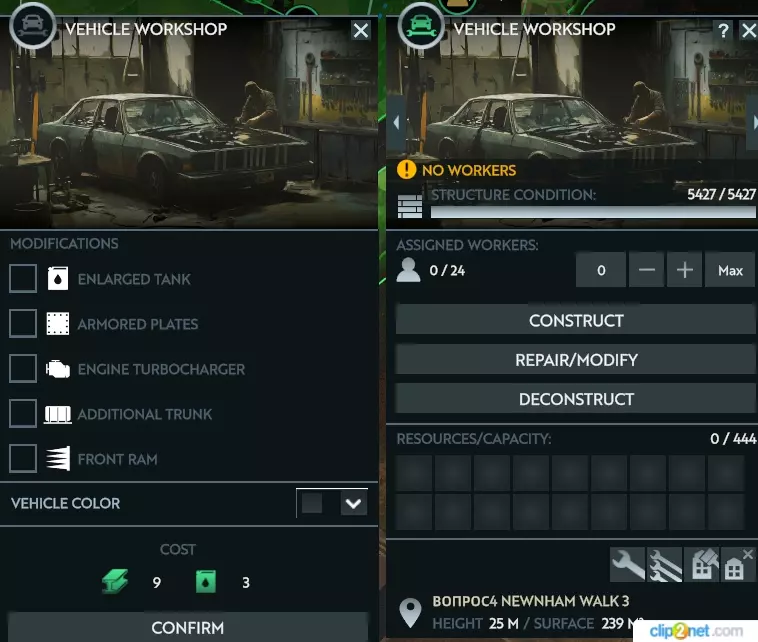758x642 pixels.
Task: Click the vehicle color swatch
Action: point(312,503)
